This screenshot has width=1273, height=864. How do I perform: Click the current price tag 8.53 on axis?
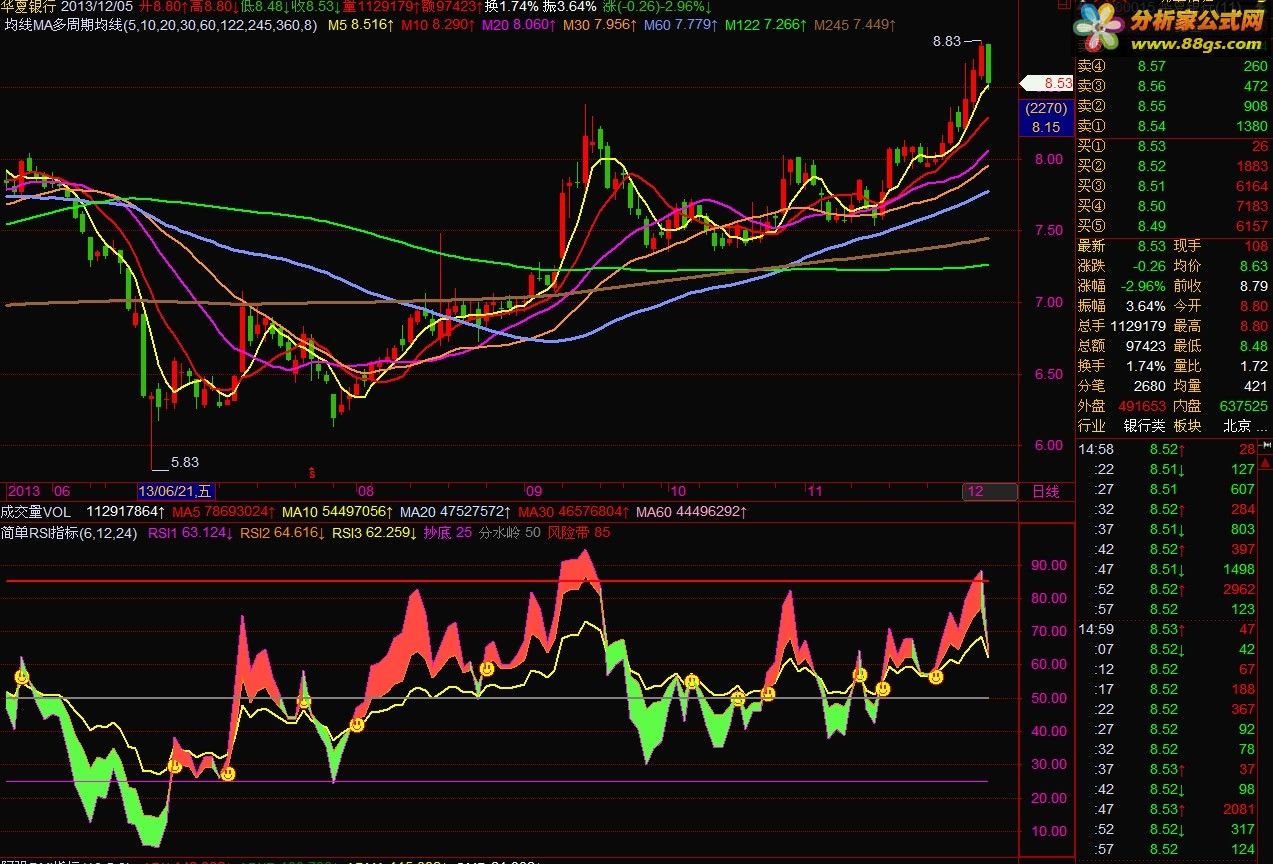click(1046, 83)
